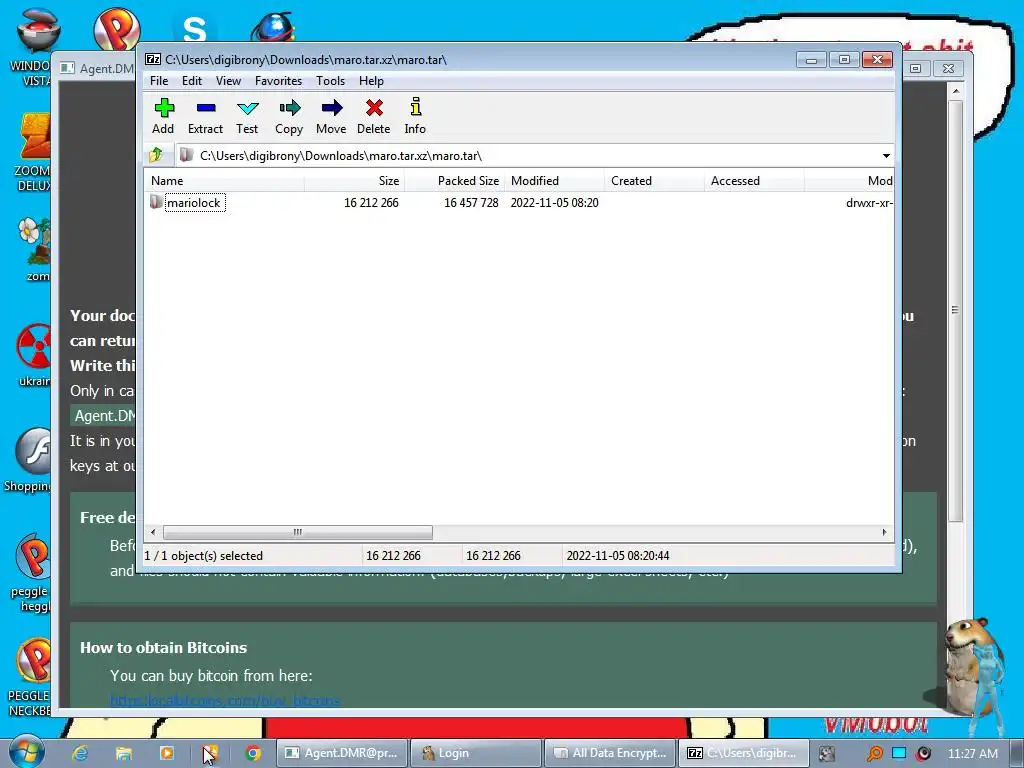Click the taskbar clock 11:27 AM
1024x768 pixels.
pyautogui.click(x=973, y=754)
